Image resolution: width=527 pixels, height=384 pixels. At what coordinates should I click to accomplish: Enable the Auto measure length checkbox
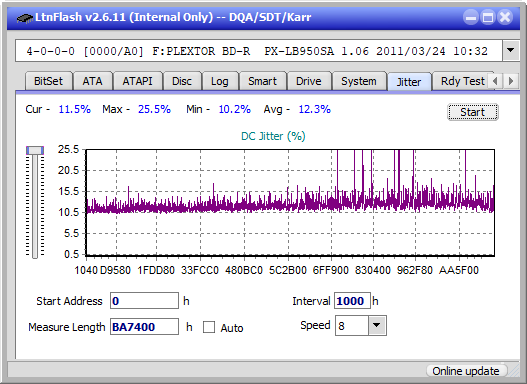(209, 327)
